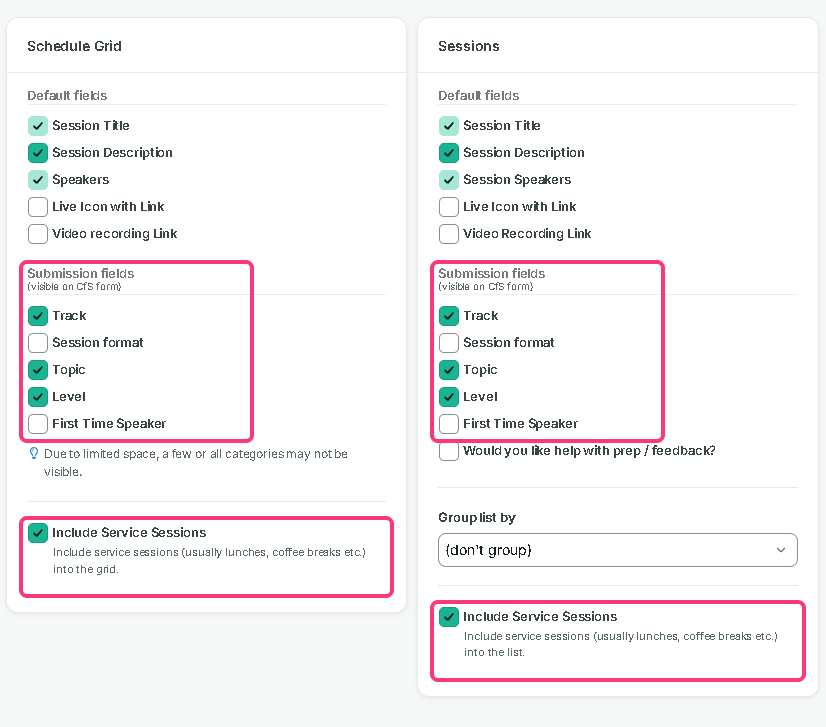Click 'Due to limited space' hint text
The width and height of the screenshot is (826, 727).
195,463
